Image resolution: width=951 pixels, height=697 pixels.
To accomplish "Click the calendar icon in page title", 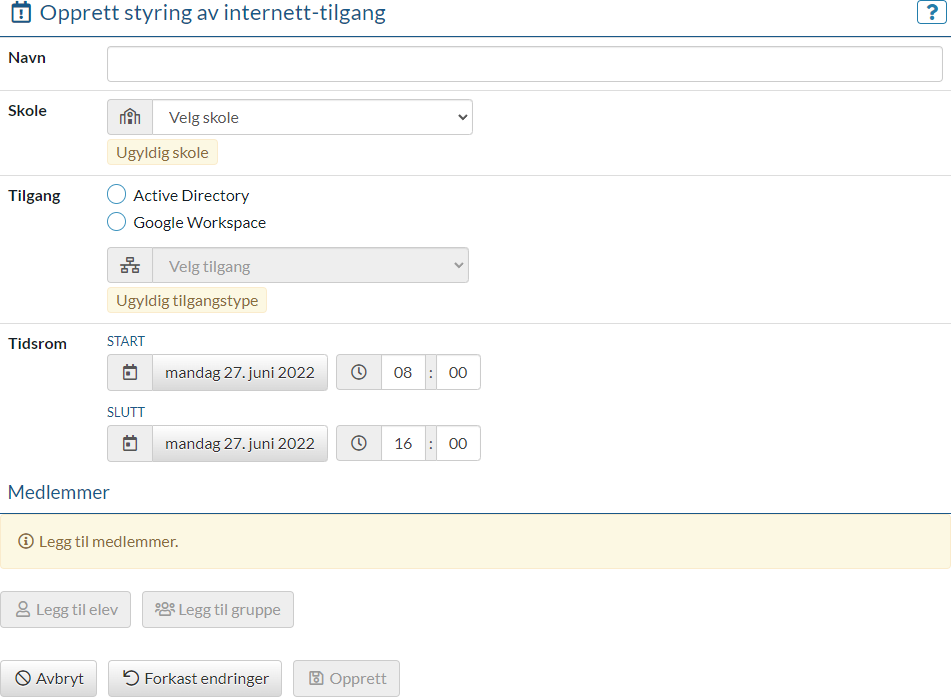I will click(x=20, y=14).
